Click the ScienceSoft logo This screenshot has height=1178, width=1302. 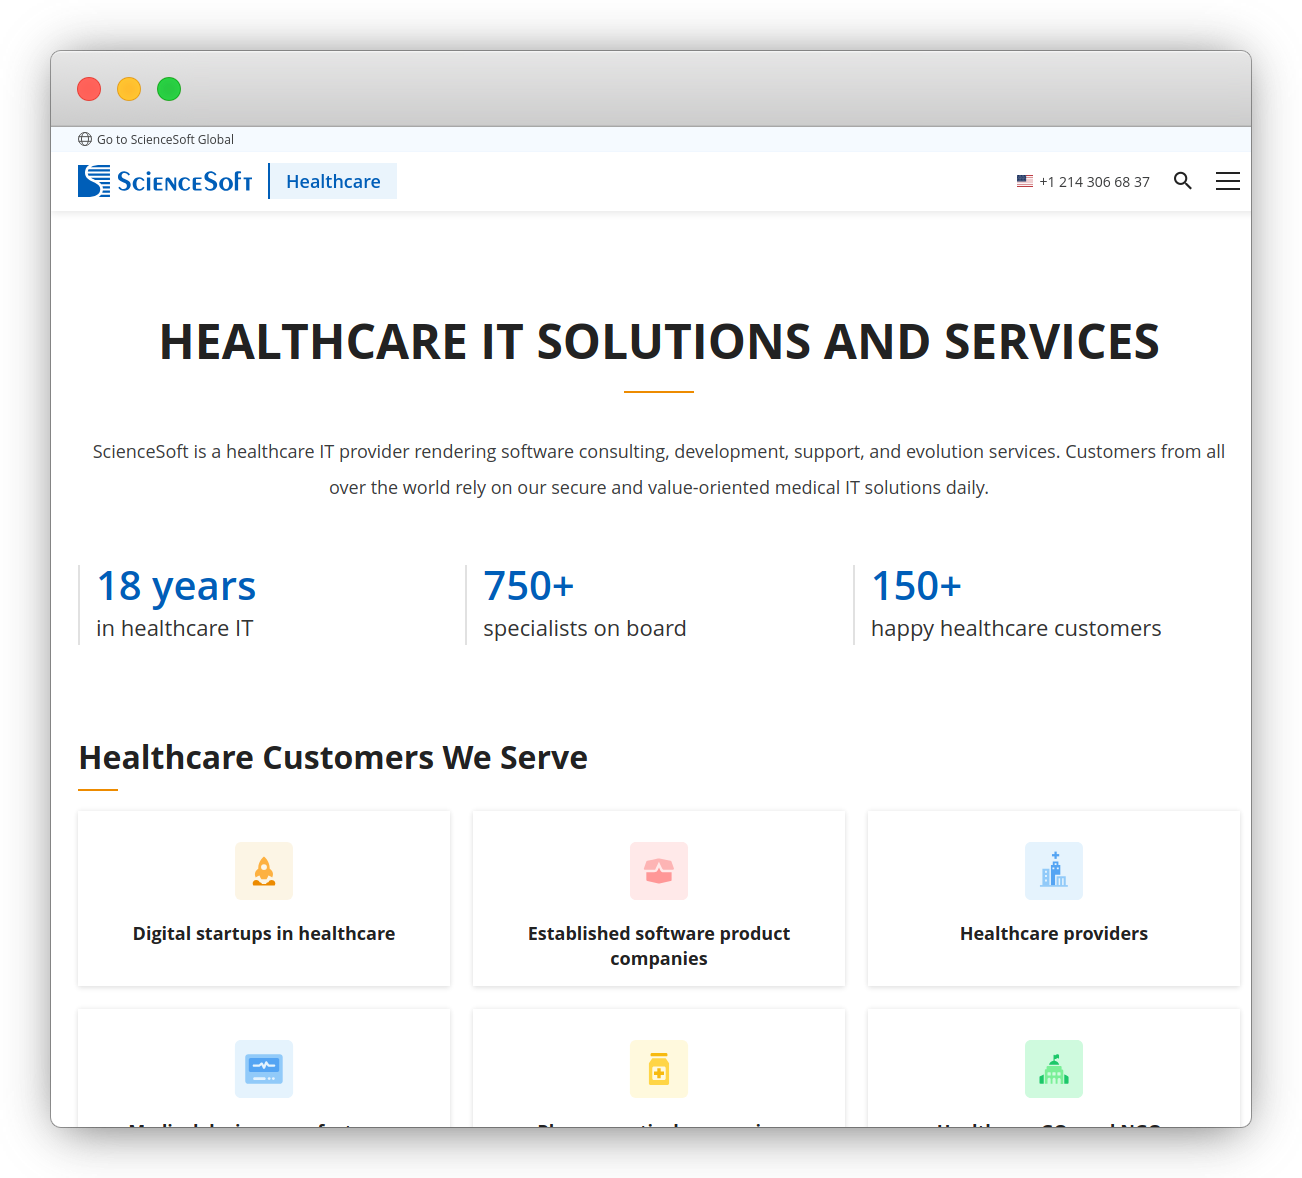point(165,181)
